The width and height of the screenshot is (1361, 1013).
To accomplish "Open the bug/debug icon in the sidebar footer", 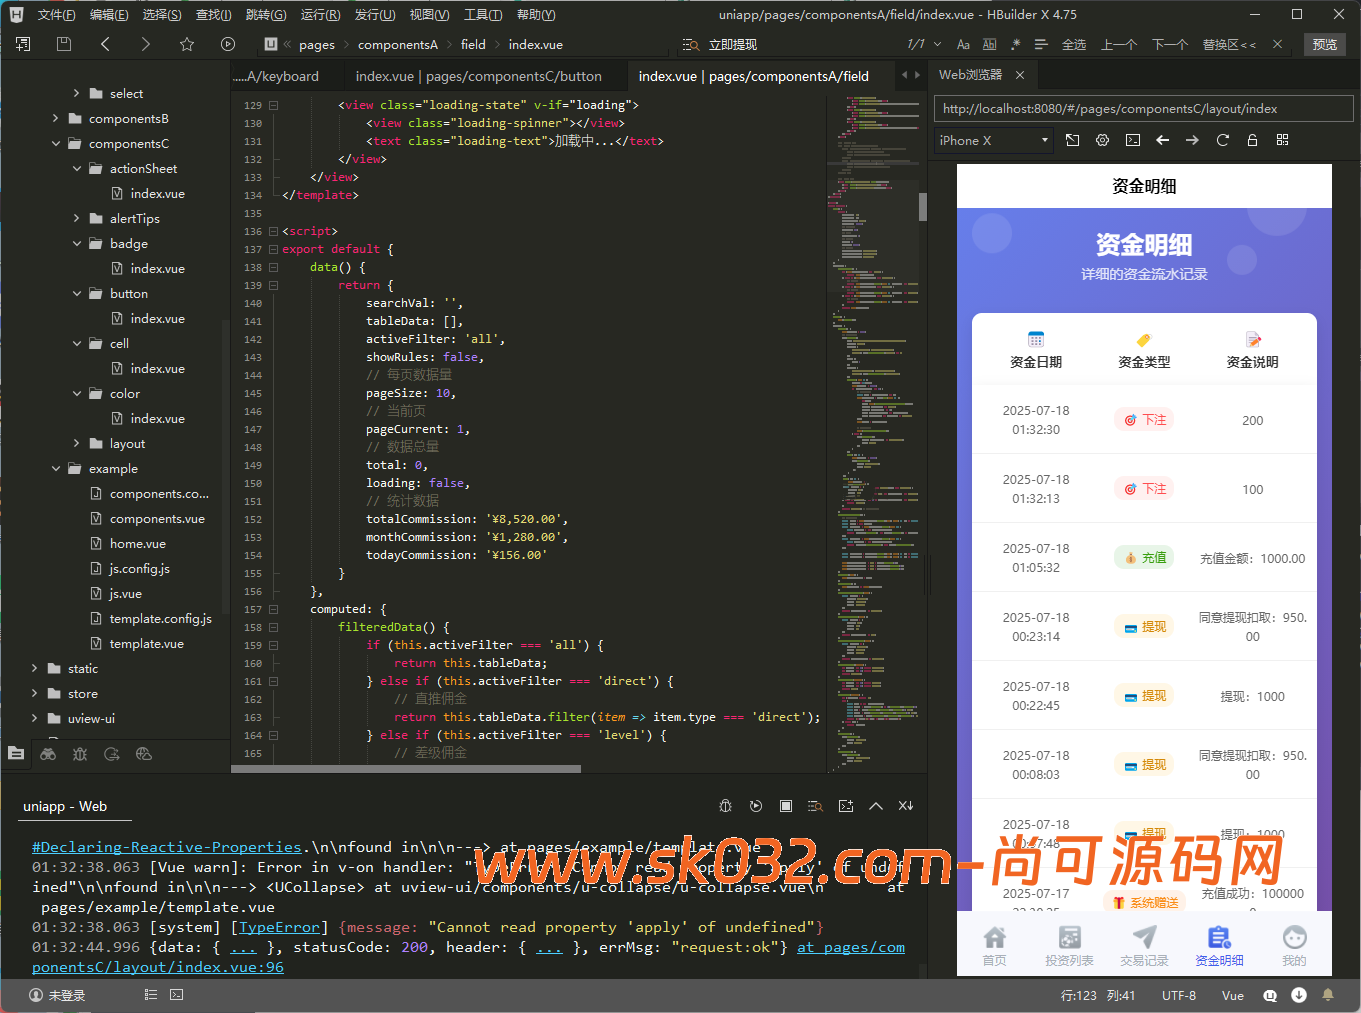I will click(x=78, y=753).
